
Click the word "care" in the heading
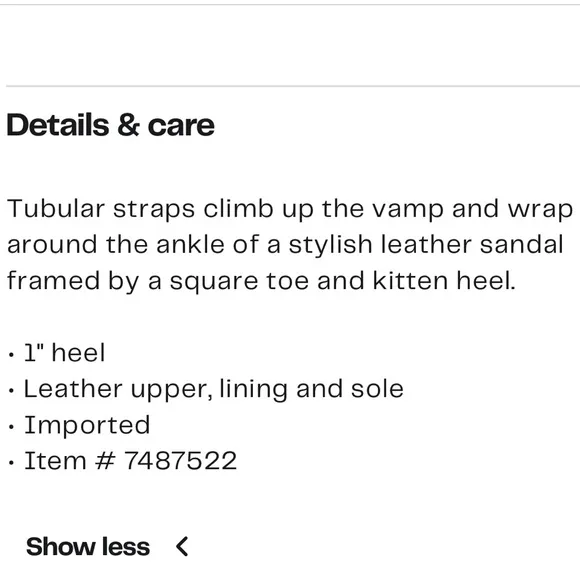[x=181, y=127]
